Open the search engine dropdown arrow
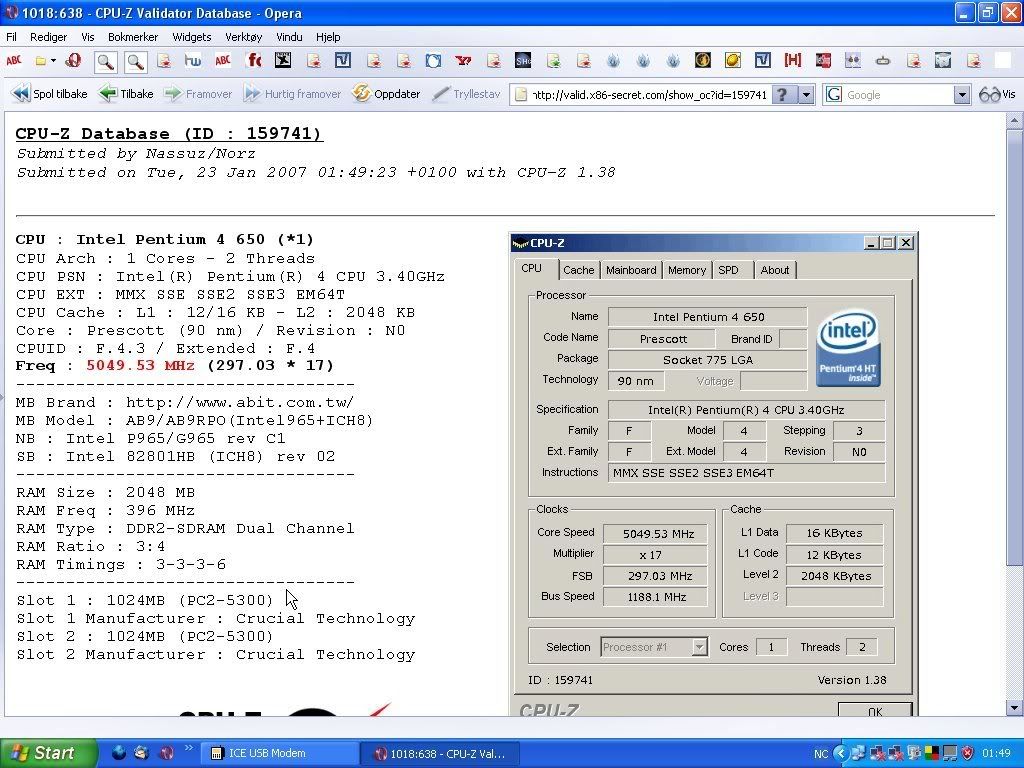Image resolution: width=1024 pixels, height=768 pixels. point(962,95)
